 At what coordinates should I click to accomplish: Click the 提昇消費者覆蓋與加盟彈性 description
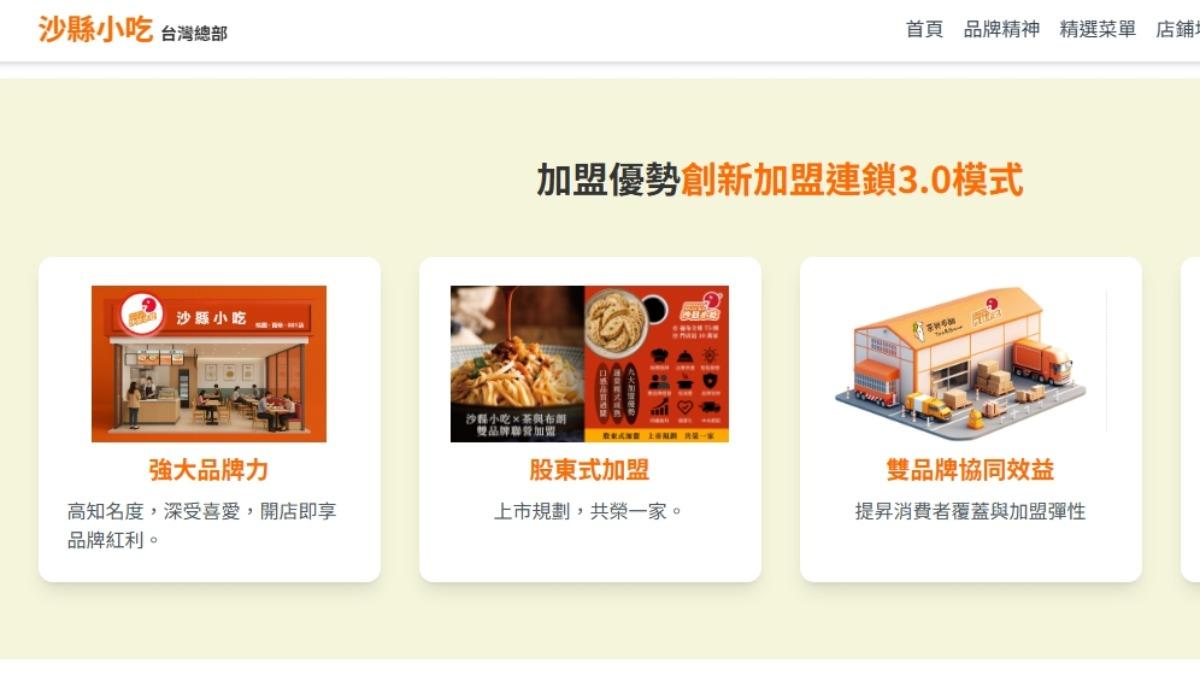[970, 512]
